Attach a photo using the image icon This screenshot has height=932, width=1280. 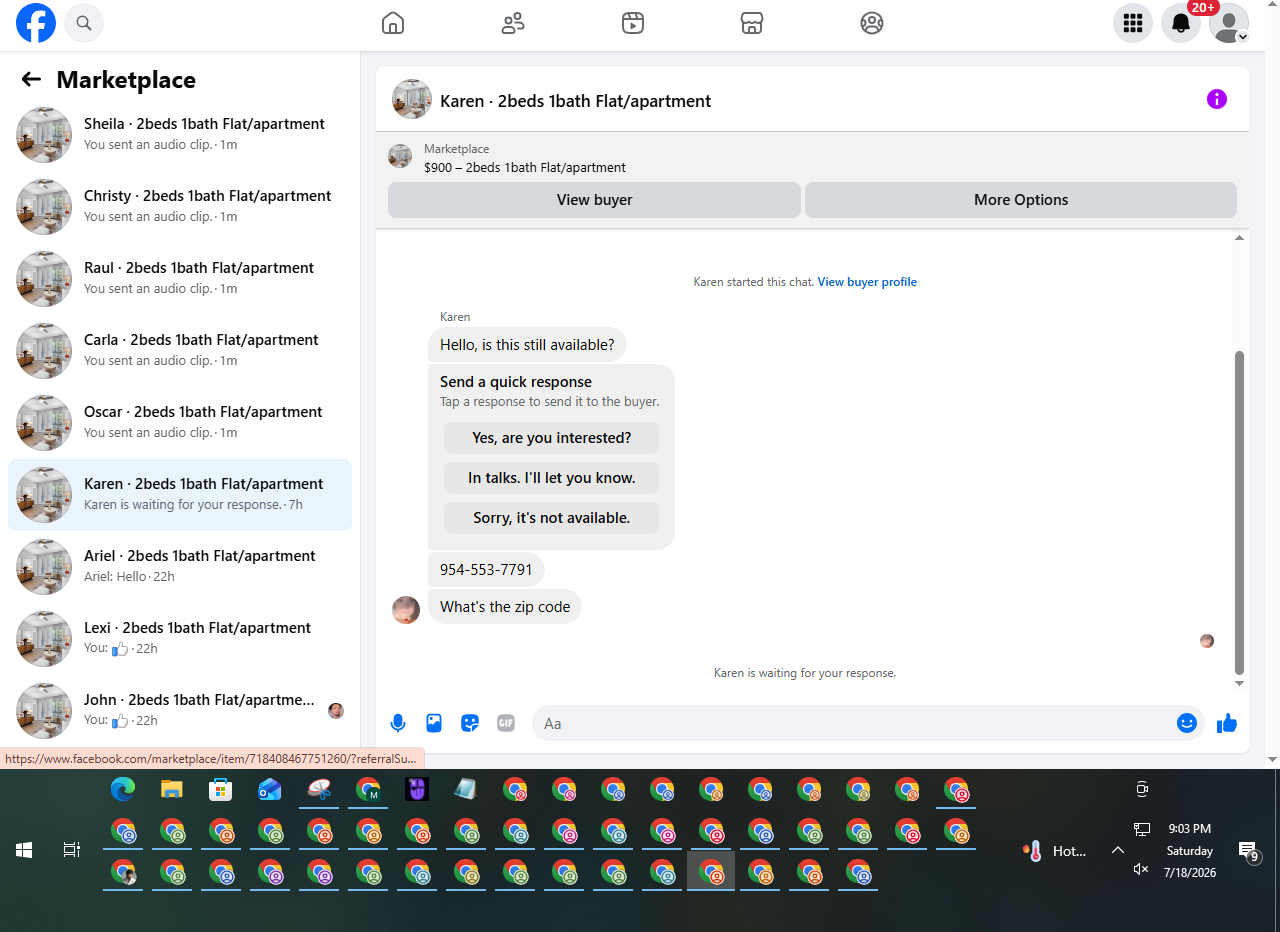point(434,723)
